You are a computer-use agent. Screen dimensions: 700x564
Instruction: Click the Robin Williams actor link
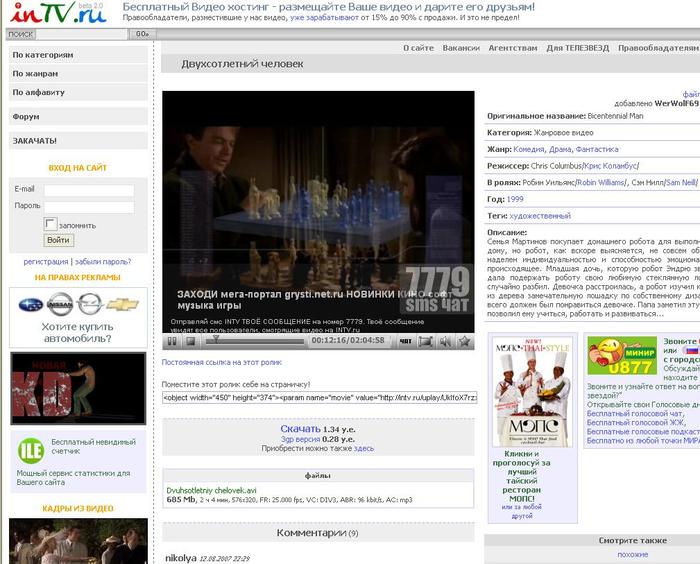click(x=601, y=182)
